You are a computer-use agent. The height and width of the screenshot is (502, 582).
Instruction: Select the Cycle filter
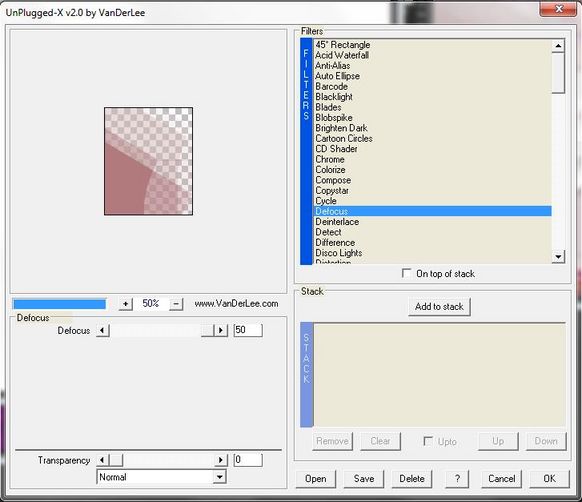[x=432, y=201]
